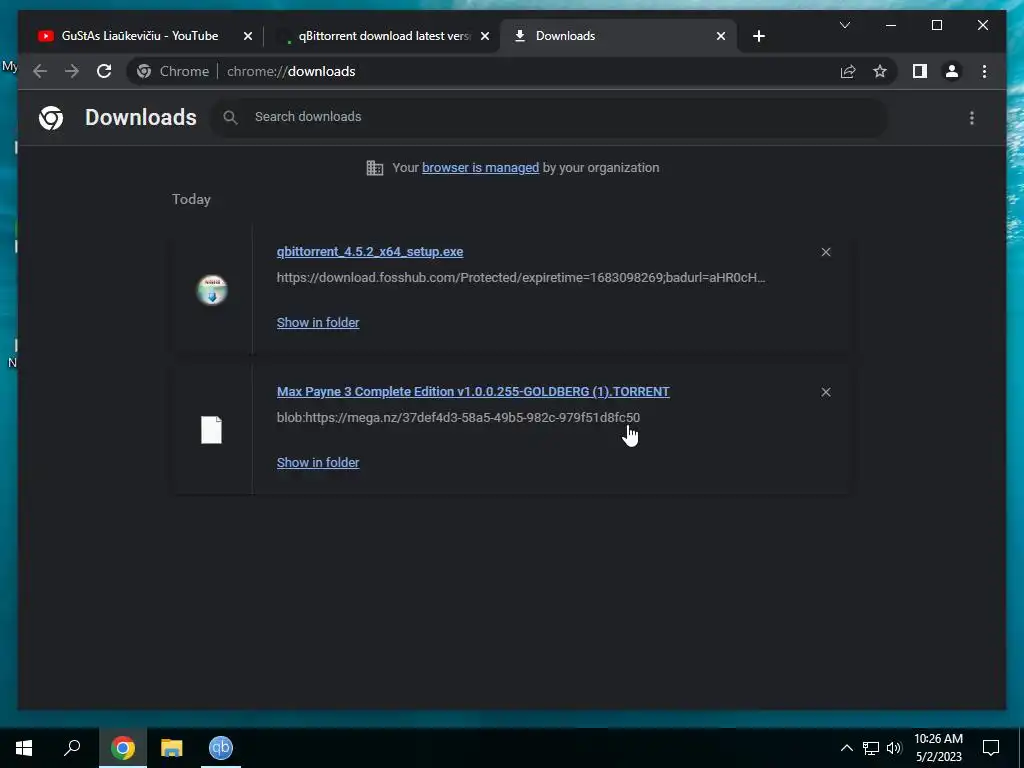The image size is (1024, 768).
Task: Click the browser forward arrow
Action: pos(72,71)
